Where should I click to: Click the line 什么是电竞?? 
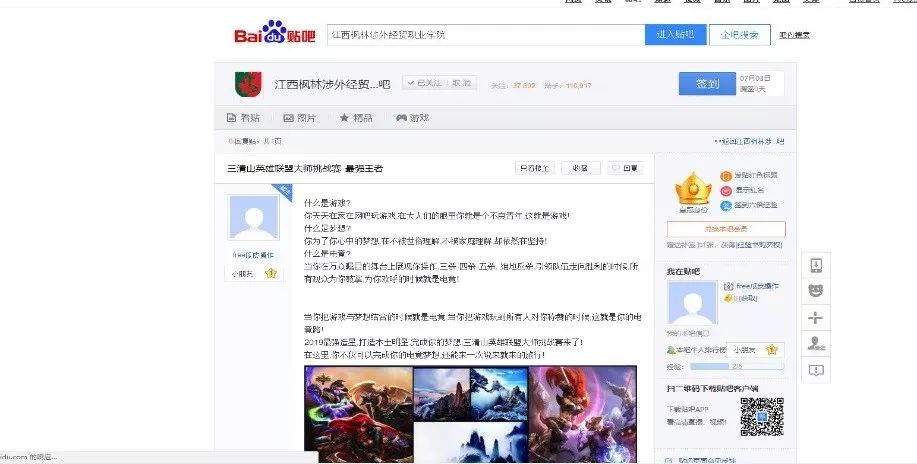point(327,254)
